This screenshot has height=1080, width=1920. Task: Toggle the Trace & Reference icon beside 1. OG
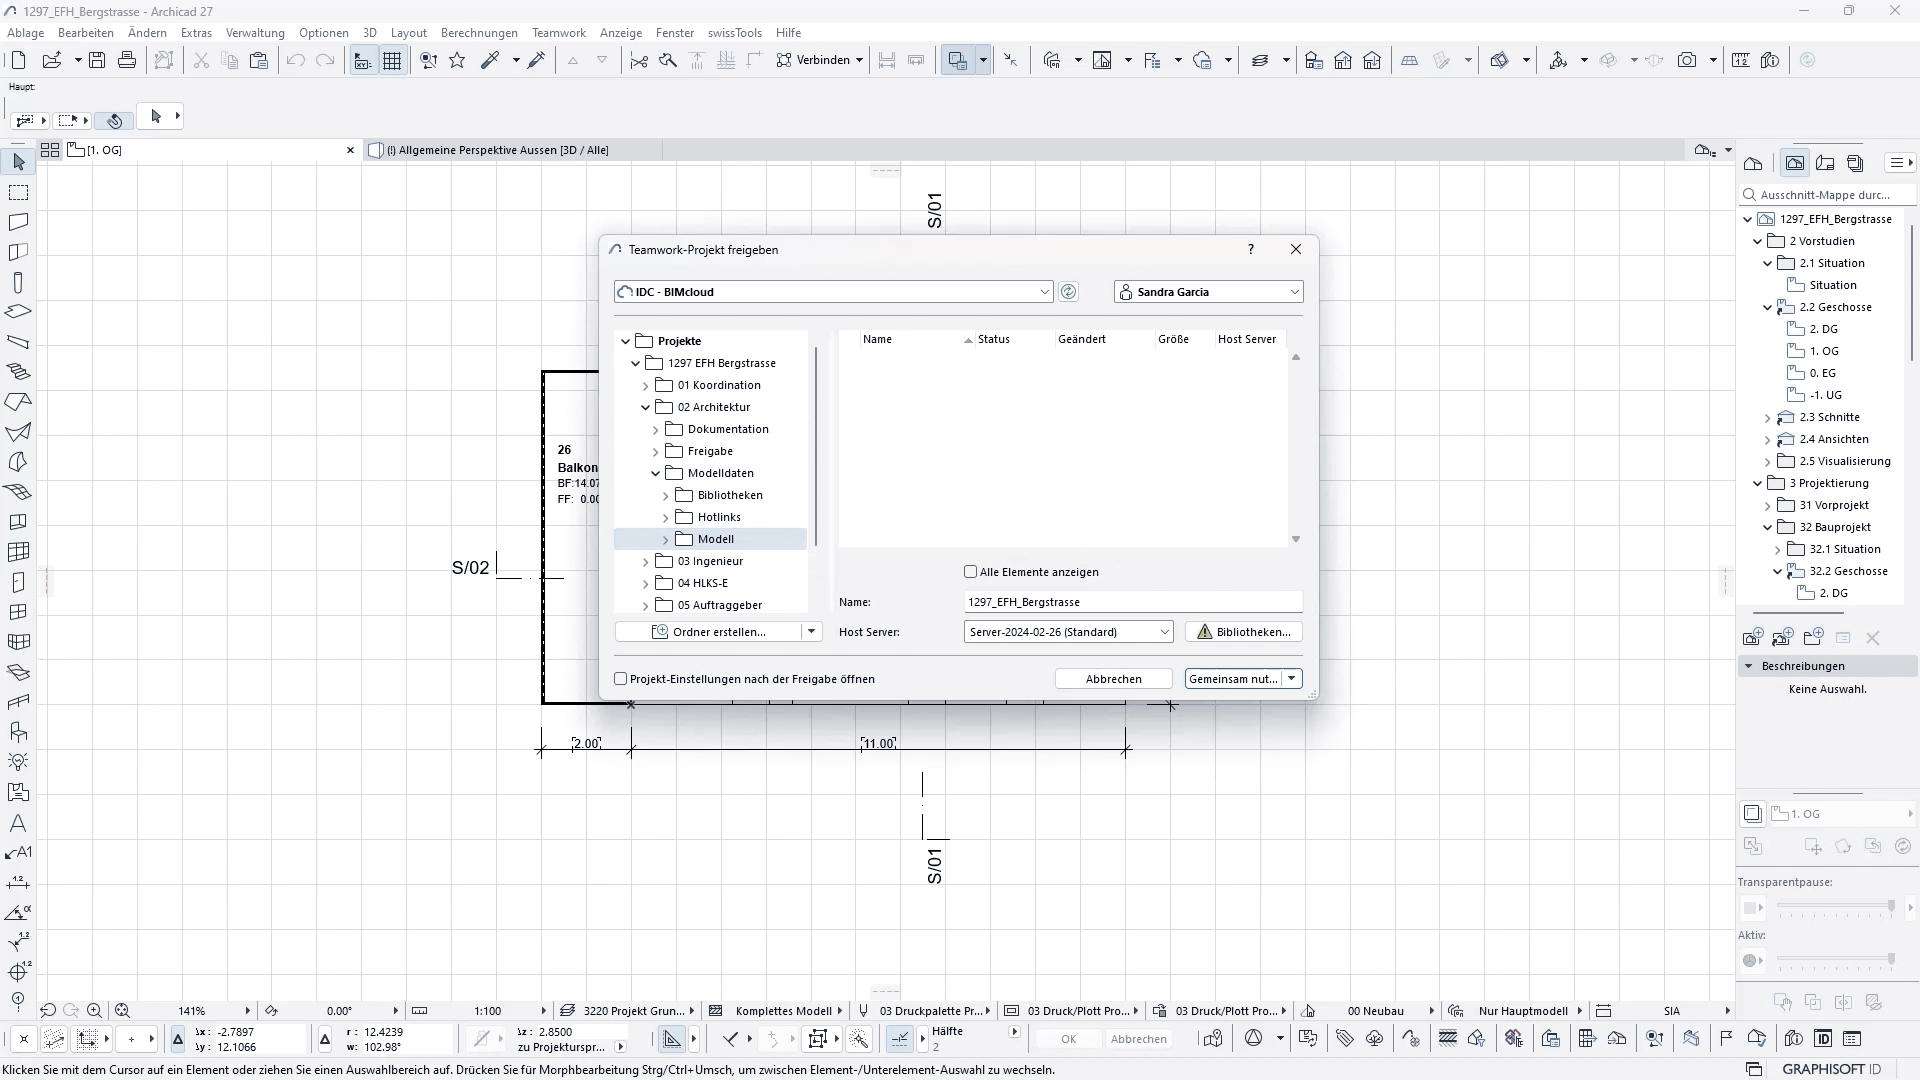pyautogui.click(x=1752, y=814)
